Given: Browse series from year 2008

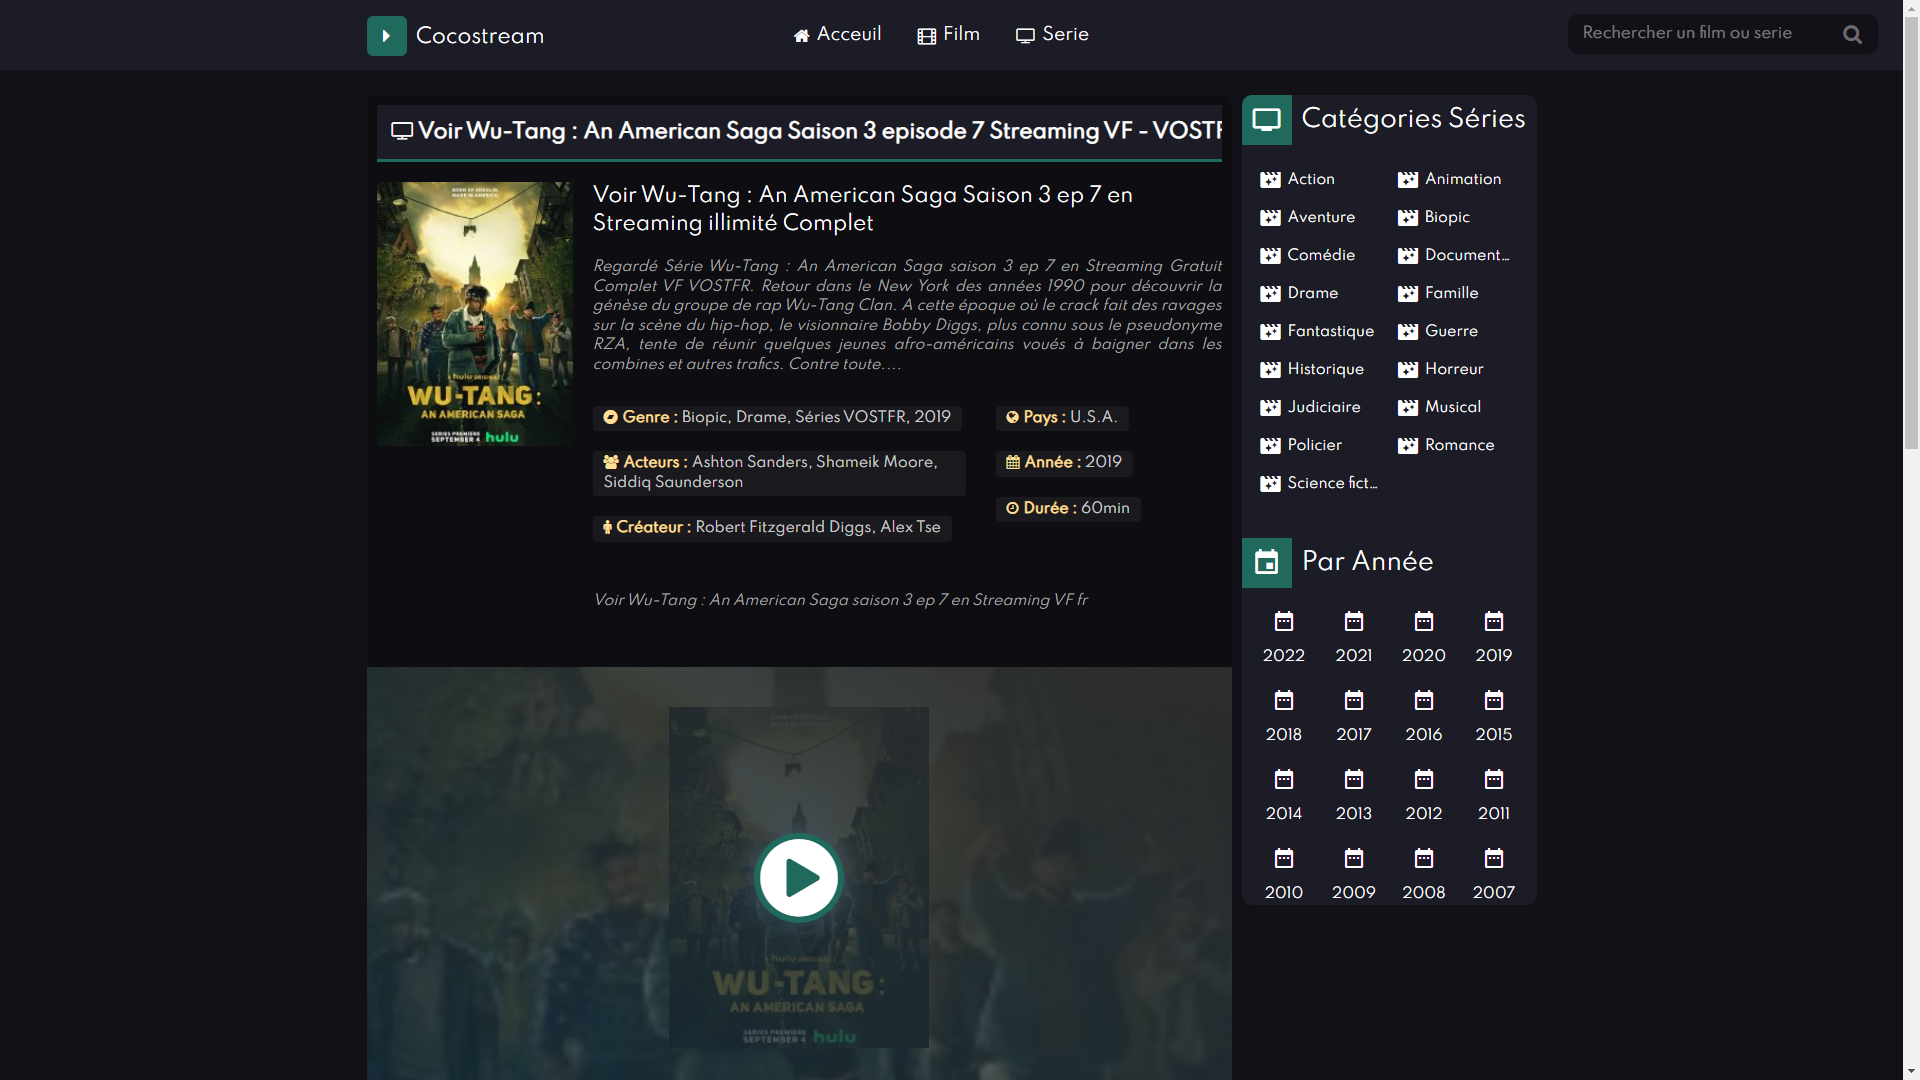Looking at the screenshot, I should [1424, 892].
